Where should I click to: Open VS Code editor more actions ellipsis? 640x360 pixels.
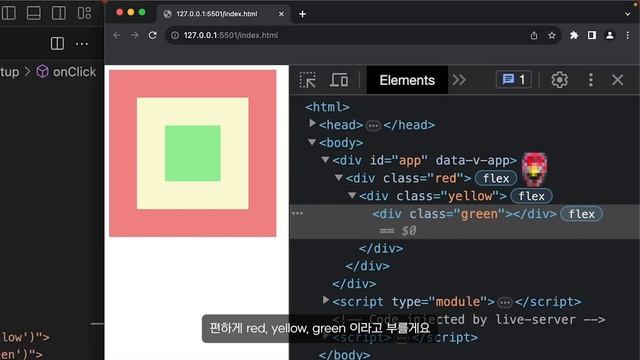point(82,44)
